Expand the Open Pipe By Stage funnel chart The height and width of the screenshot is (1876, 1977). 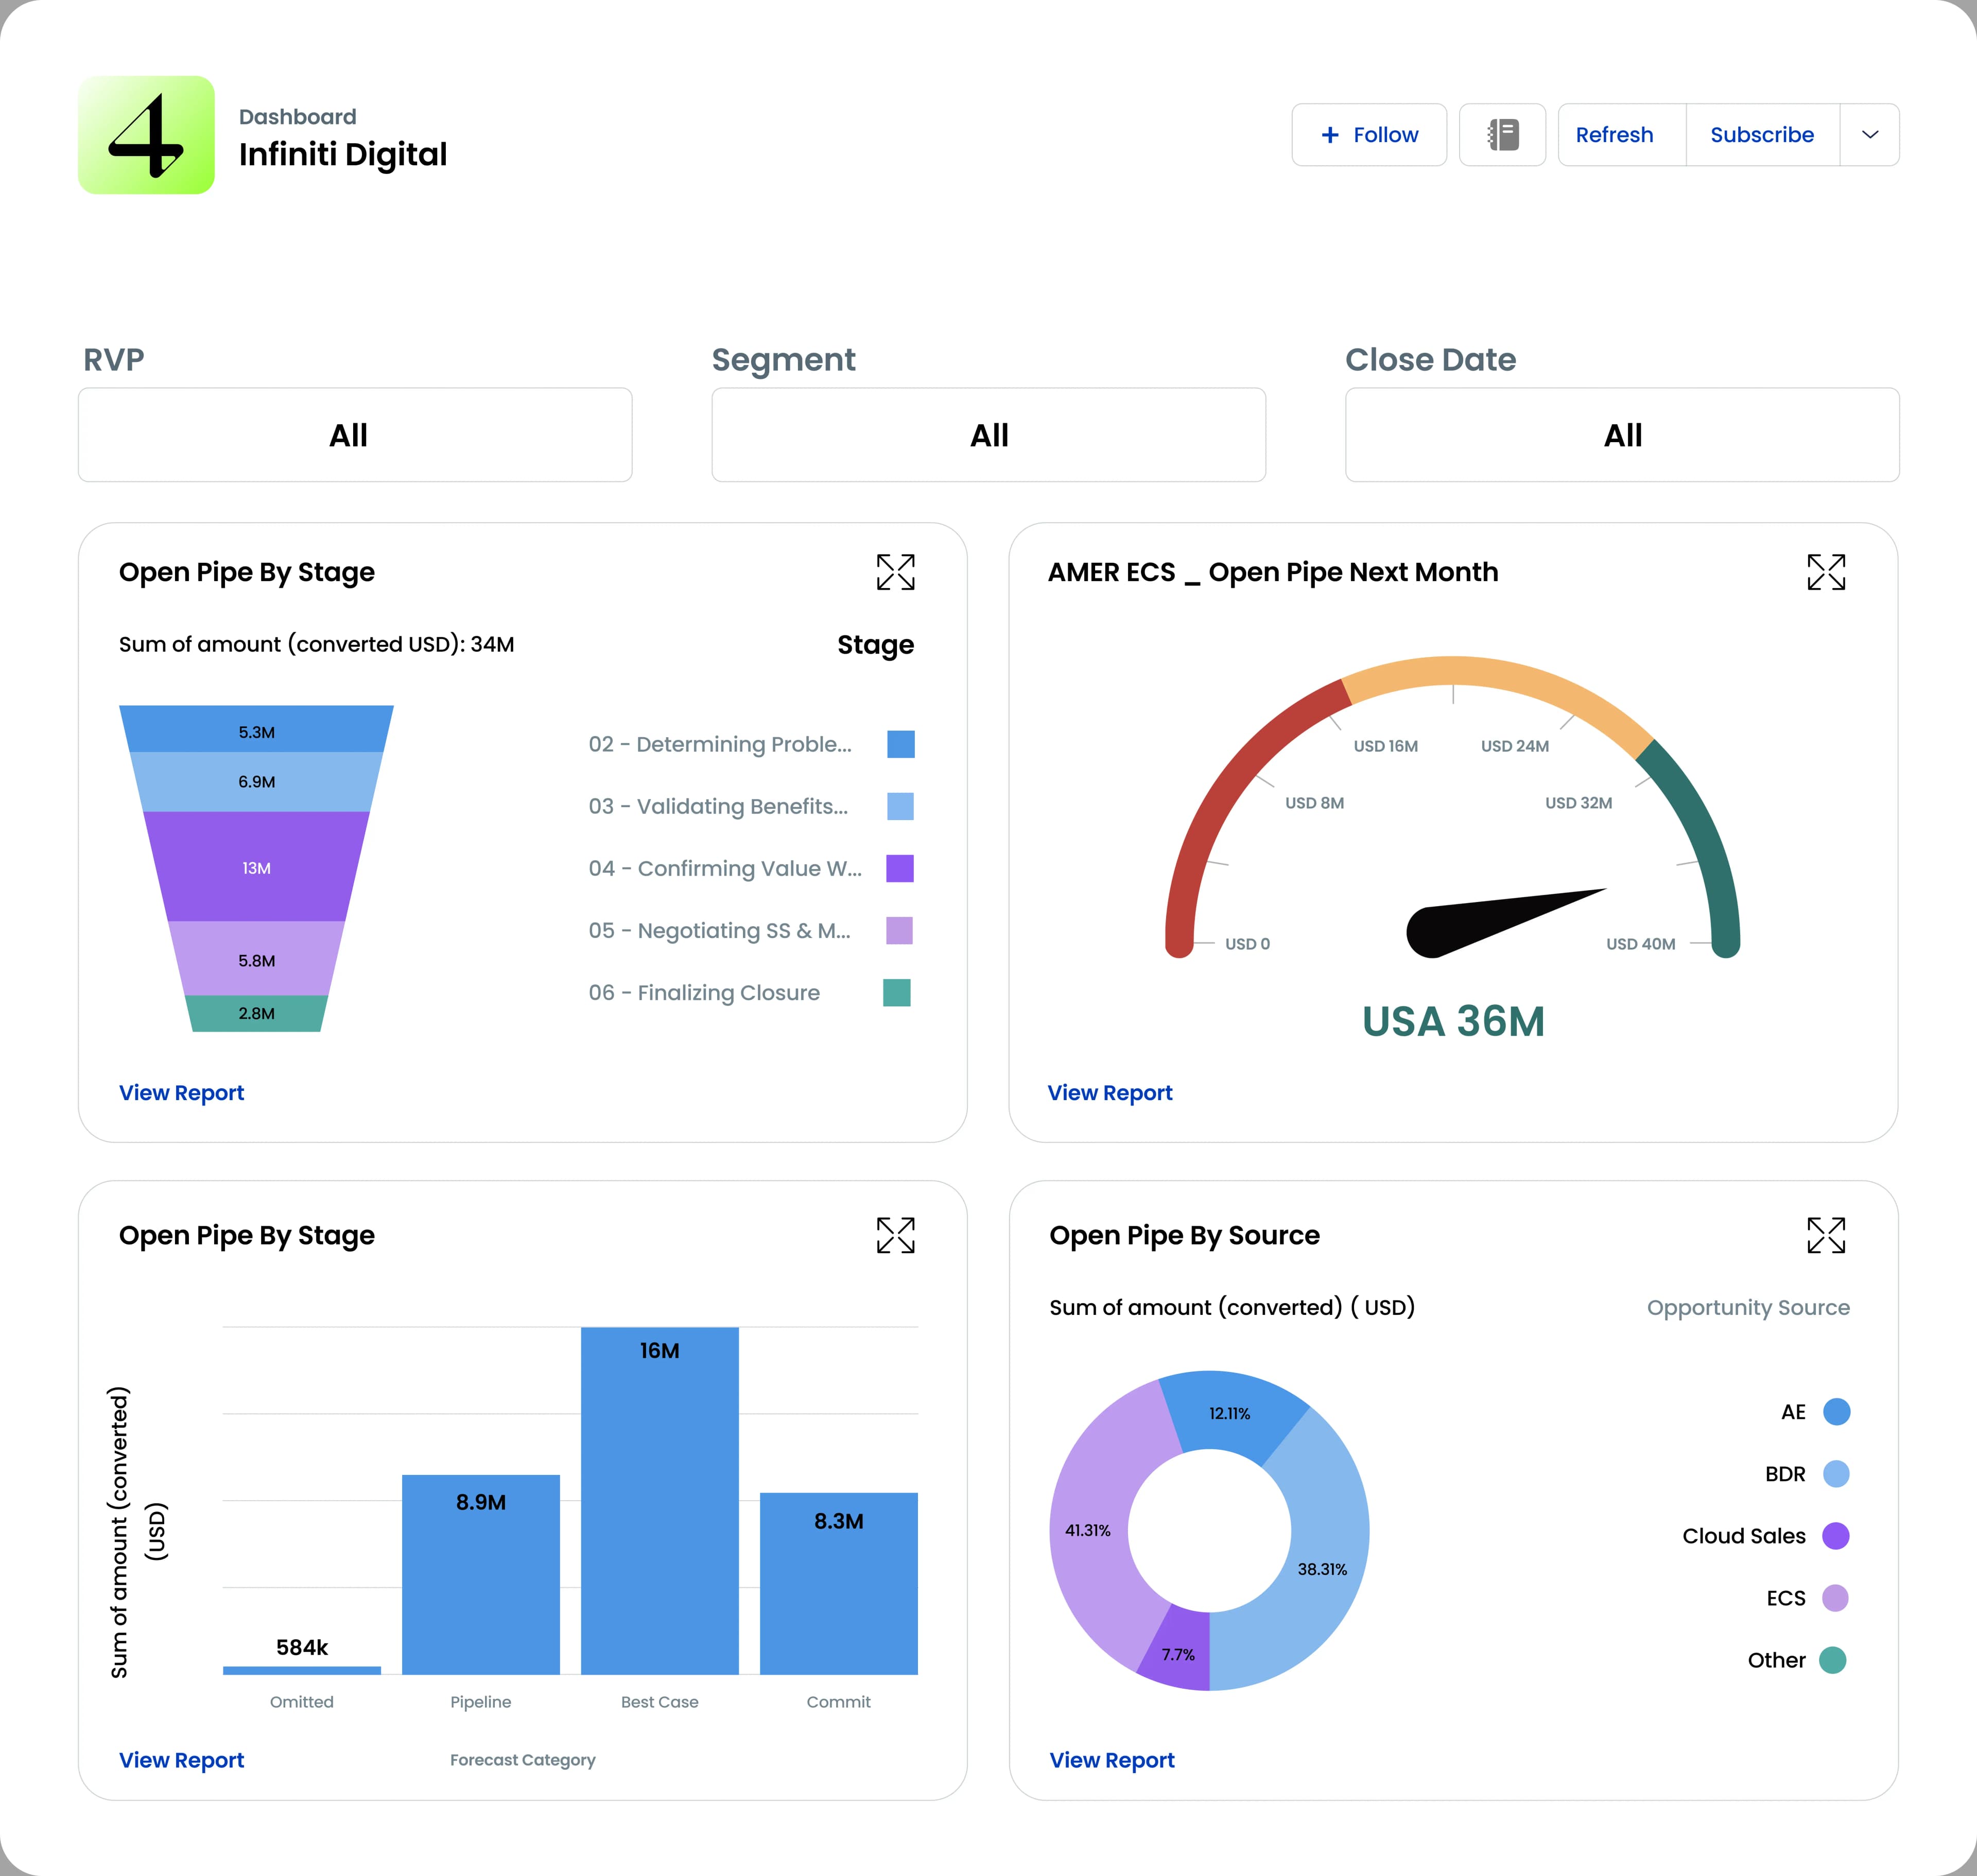click(897, 572)
